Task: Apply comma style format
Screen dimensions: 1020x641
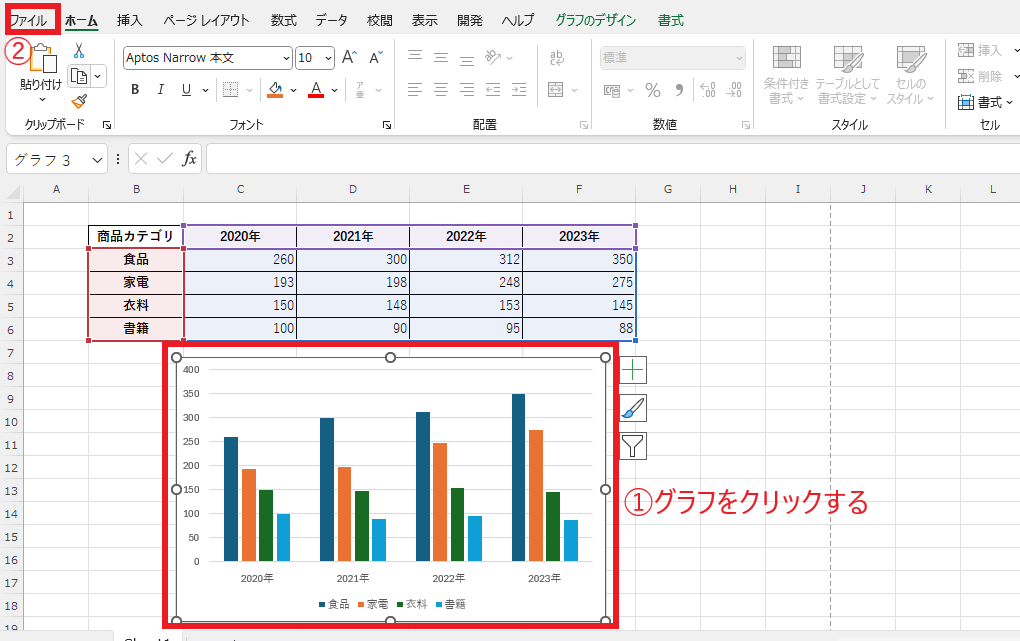Action: point(679,90)
